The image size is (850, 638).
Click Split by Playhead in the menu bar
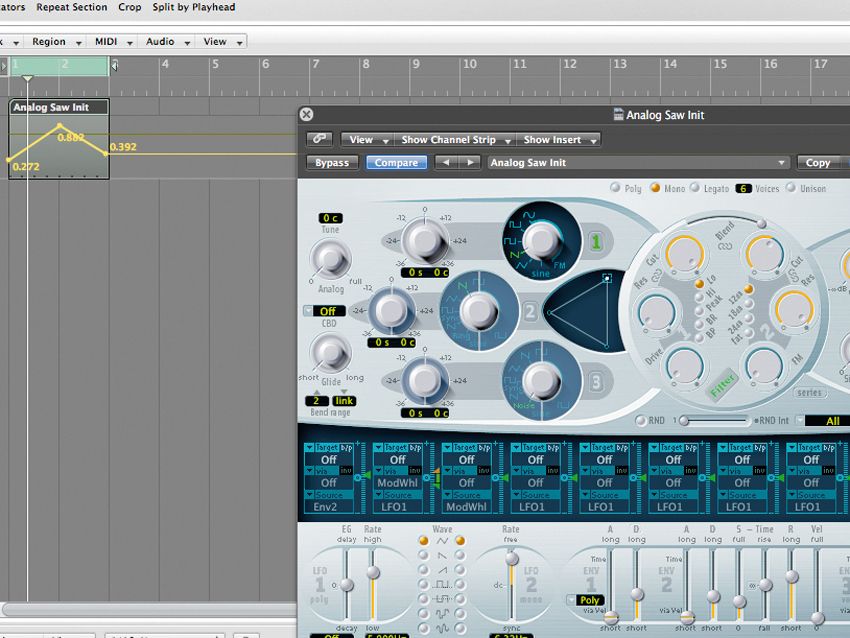192,7
